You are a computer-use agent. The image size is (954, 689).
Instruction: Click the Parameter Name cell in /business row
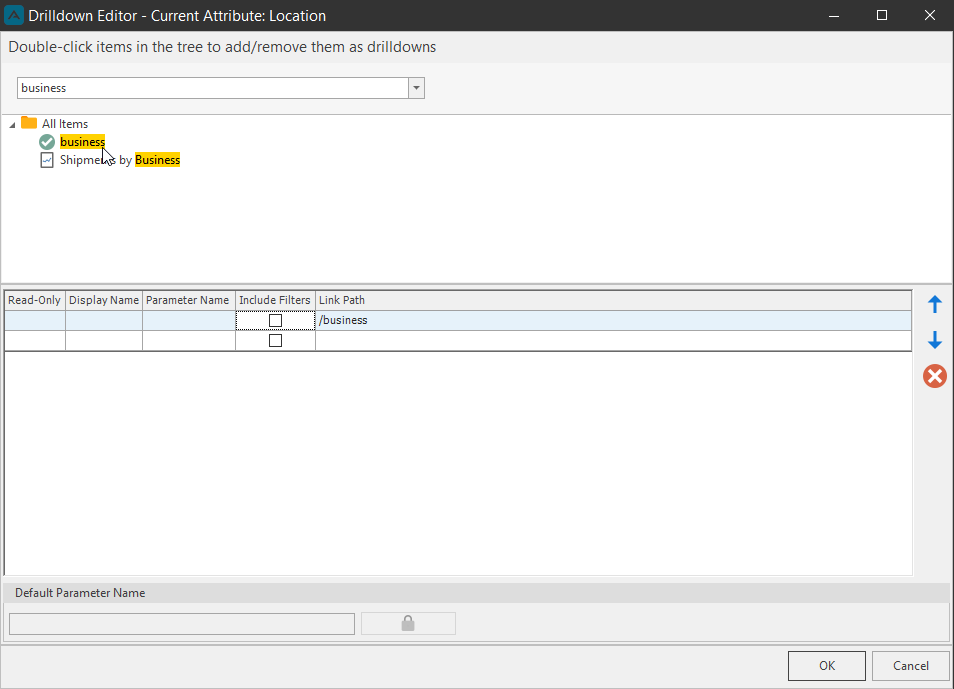pos(189,320)
